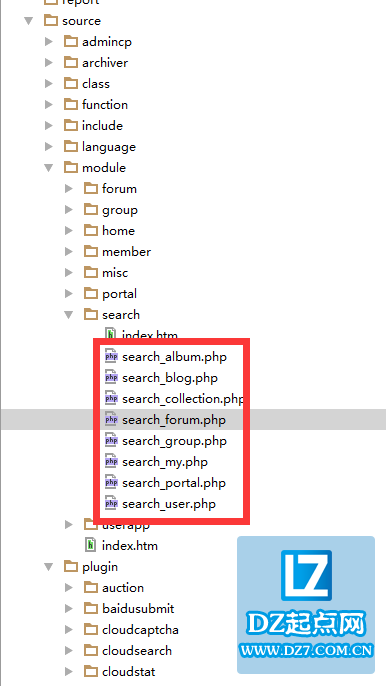Select the auction folder label
Image resolution: width=386 pixels, height=686 pixels.
[123, 588]
